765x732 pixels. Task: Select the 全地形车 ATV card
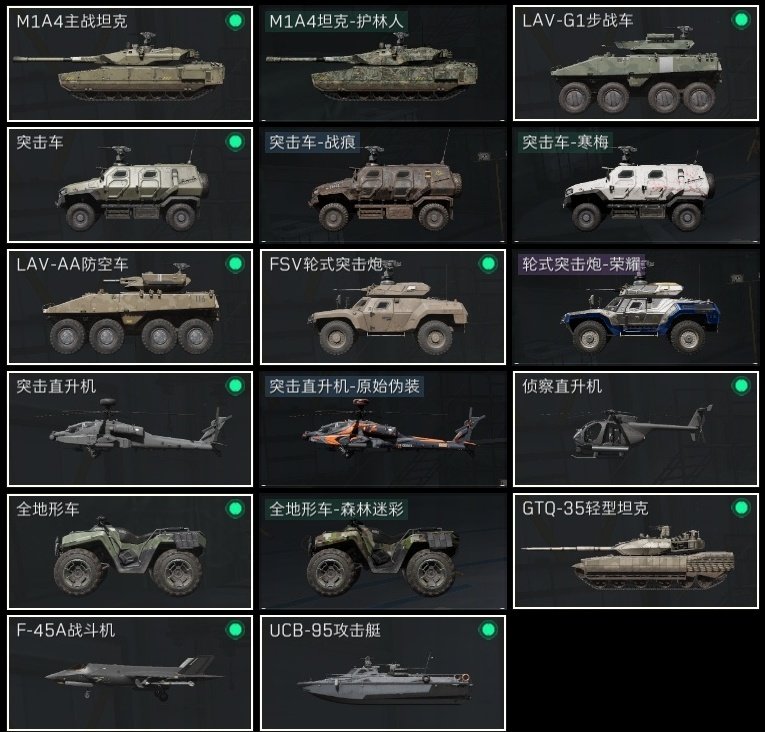pos(130,551)
